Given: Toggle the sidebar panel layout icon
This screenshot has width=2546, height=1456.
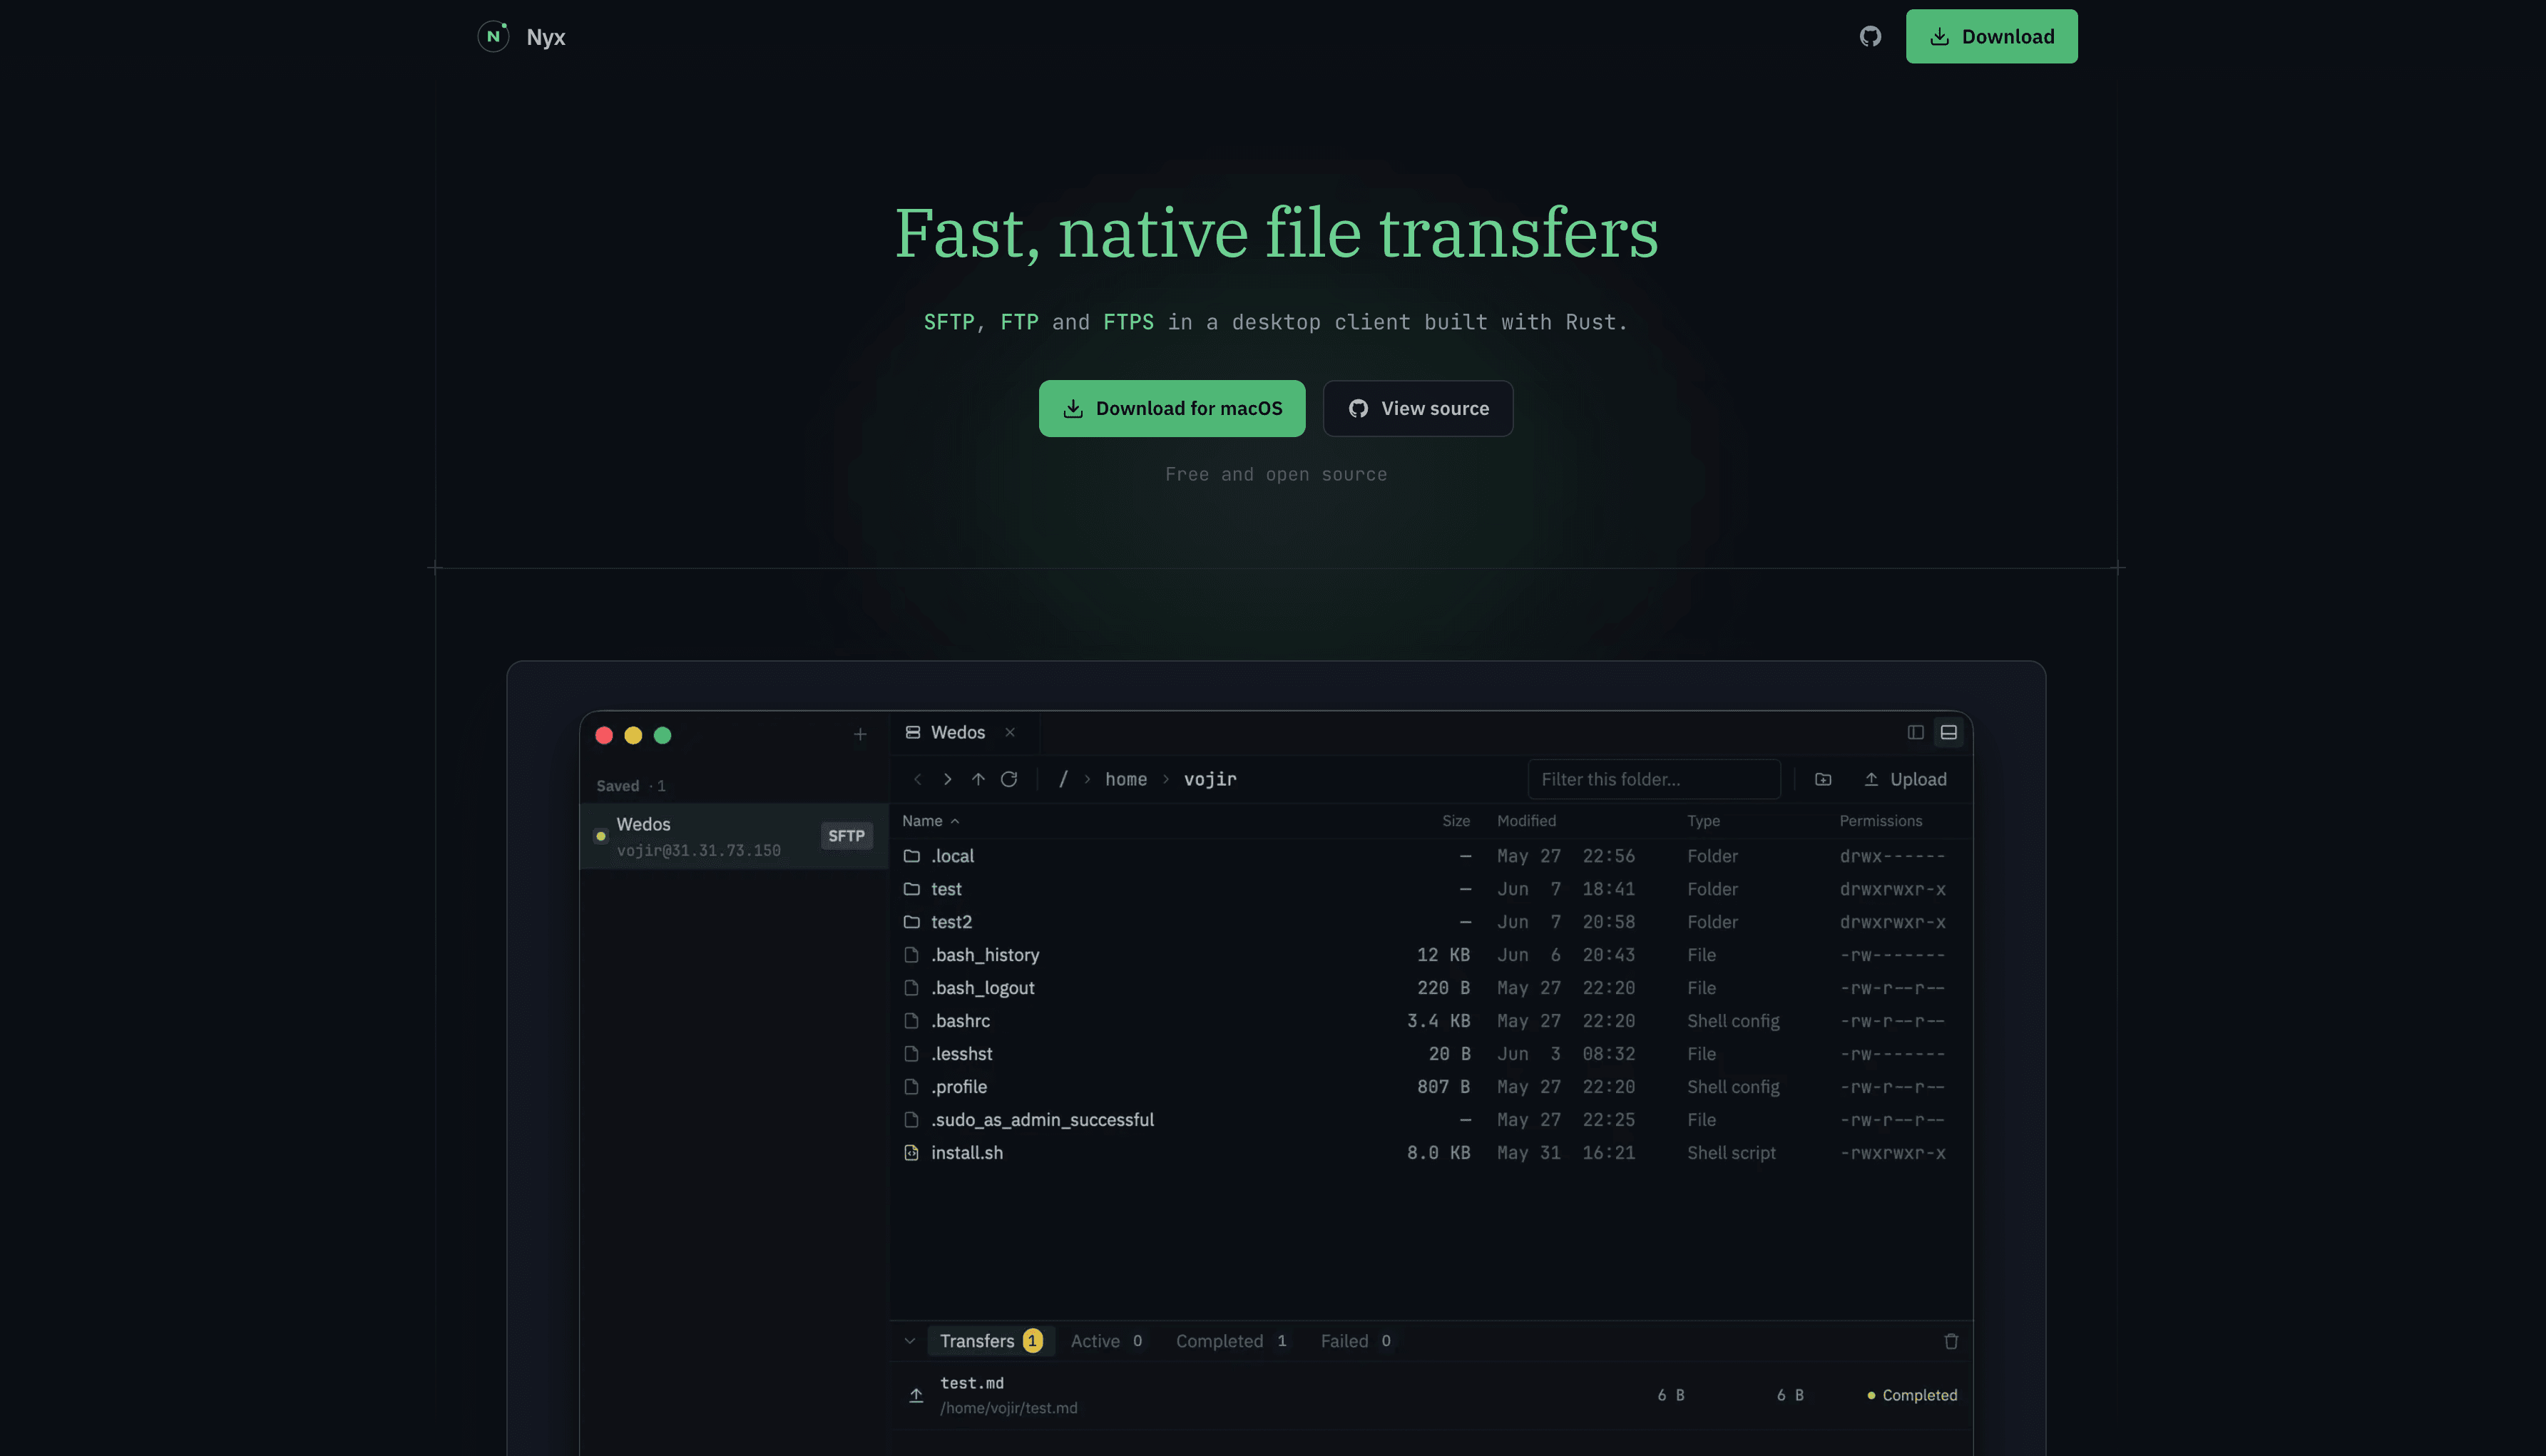Looking at the screenshot, I should (x=1915, y=733).
